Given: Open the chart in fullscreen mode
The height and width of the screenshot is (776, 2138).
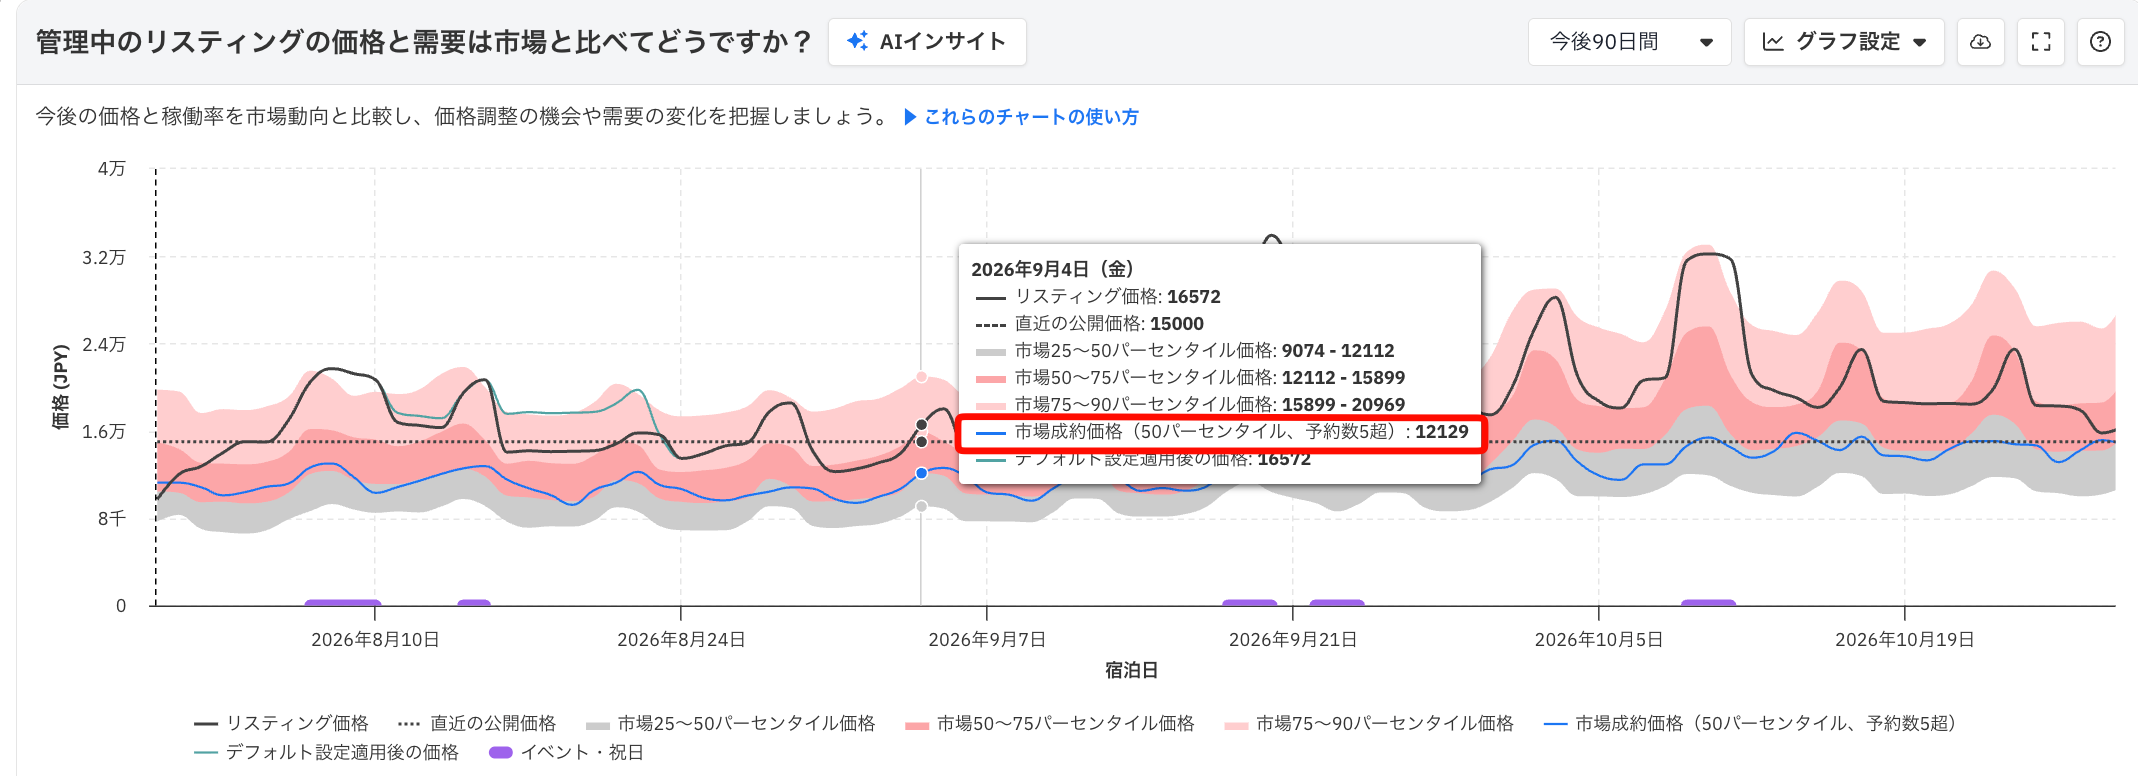Looking at the screenshot, I should (x=2041, y=42).
